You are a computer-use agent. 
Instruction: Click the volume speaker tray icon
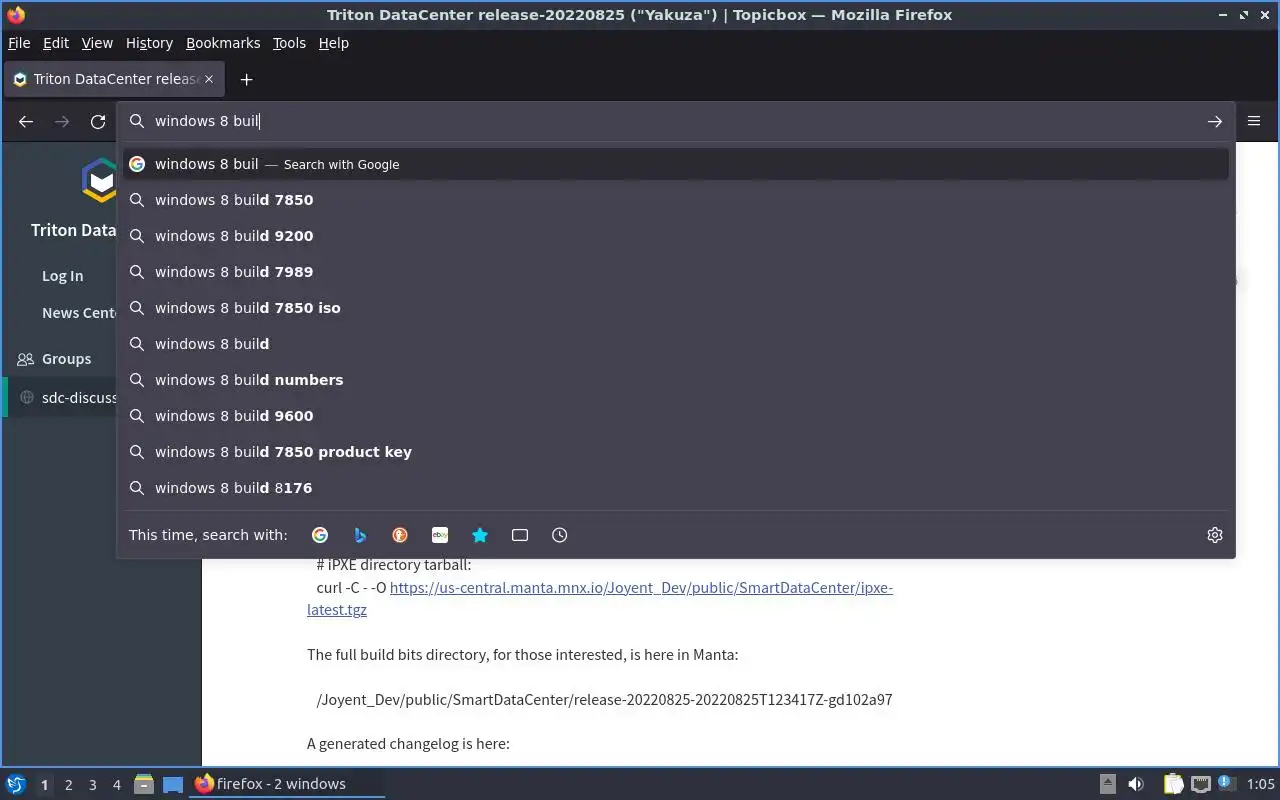(1136, 784)
